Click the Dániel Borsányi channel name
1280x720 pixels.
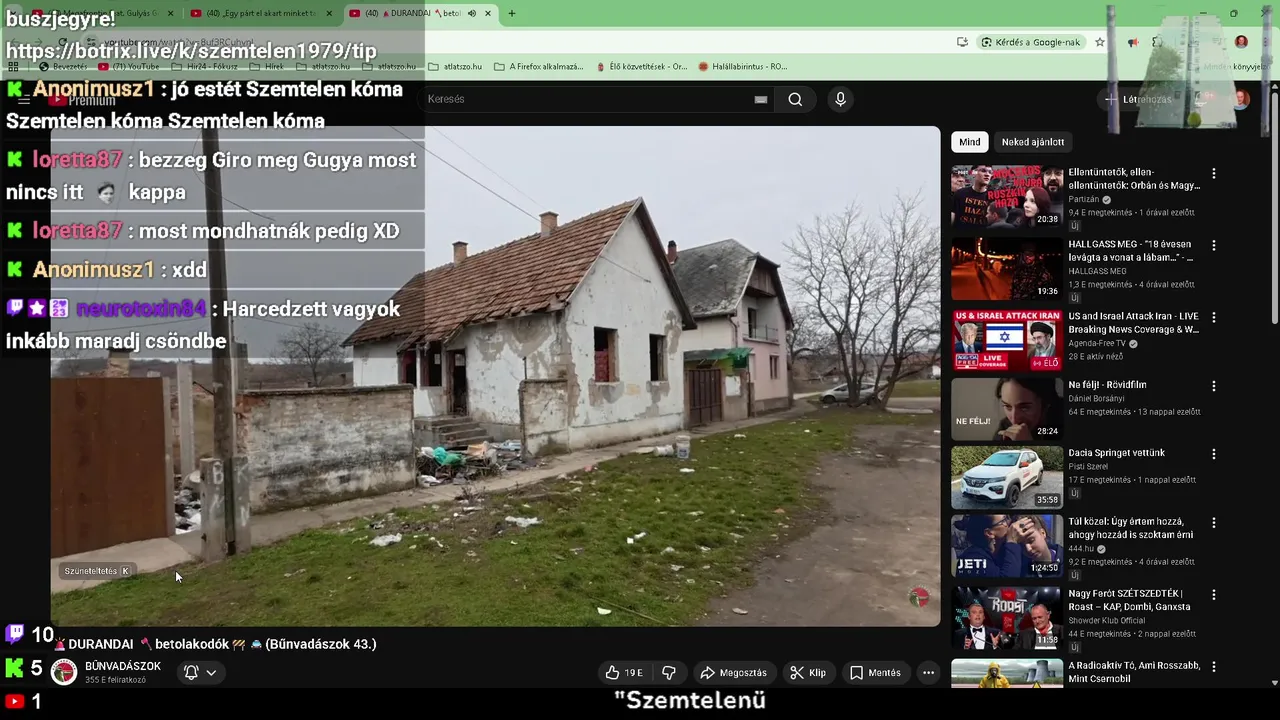[1098, 399]
